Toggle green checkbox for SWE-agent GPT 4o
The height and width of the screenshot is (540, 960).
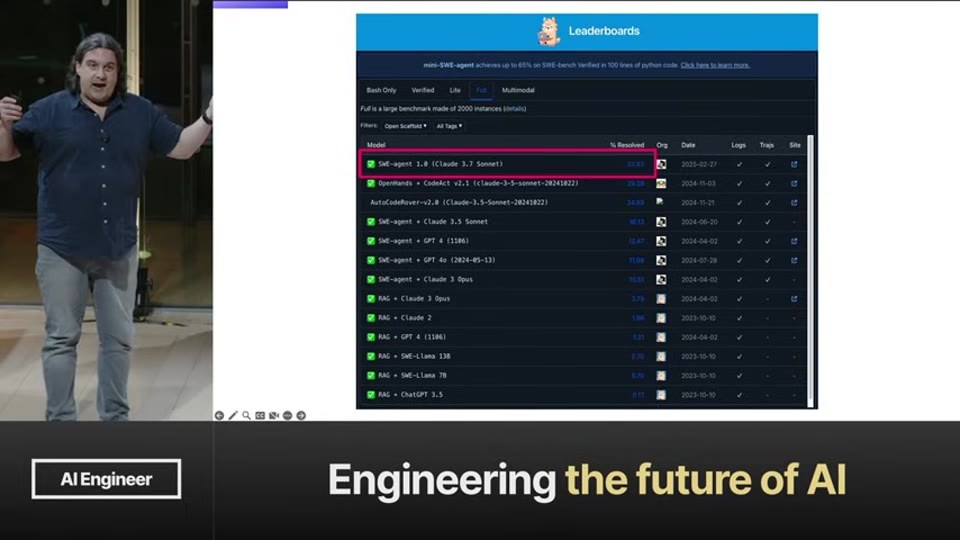point(371,260)
